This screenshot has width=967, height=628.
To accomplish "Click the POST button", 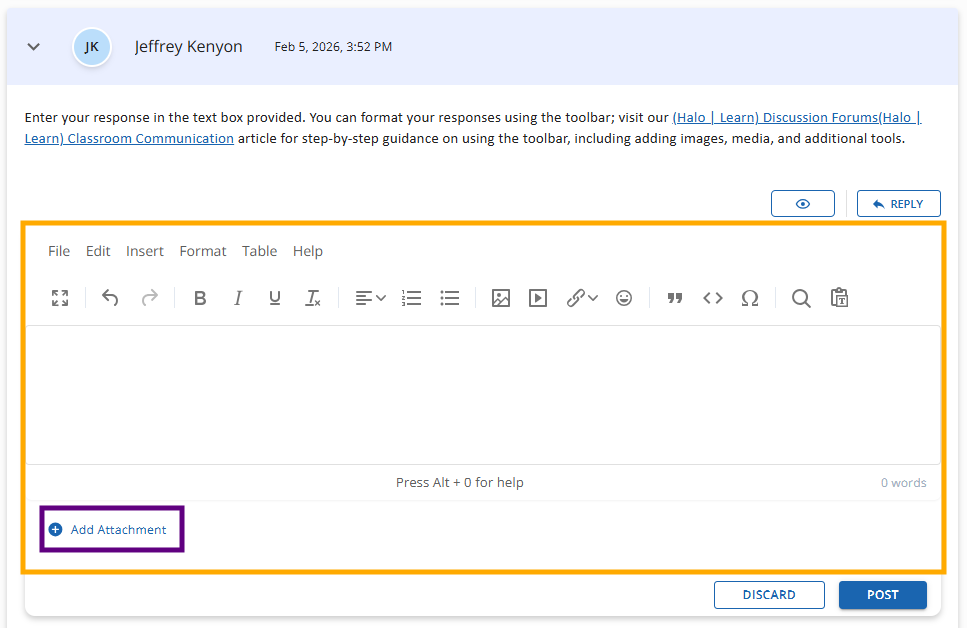I will coord(882,595).
